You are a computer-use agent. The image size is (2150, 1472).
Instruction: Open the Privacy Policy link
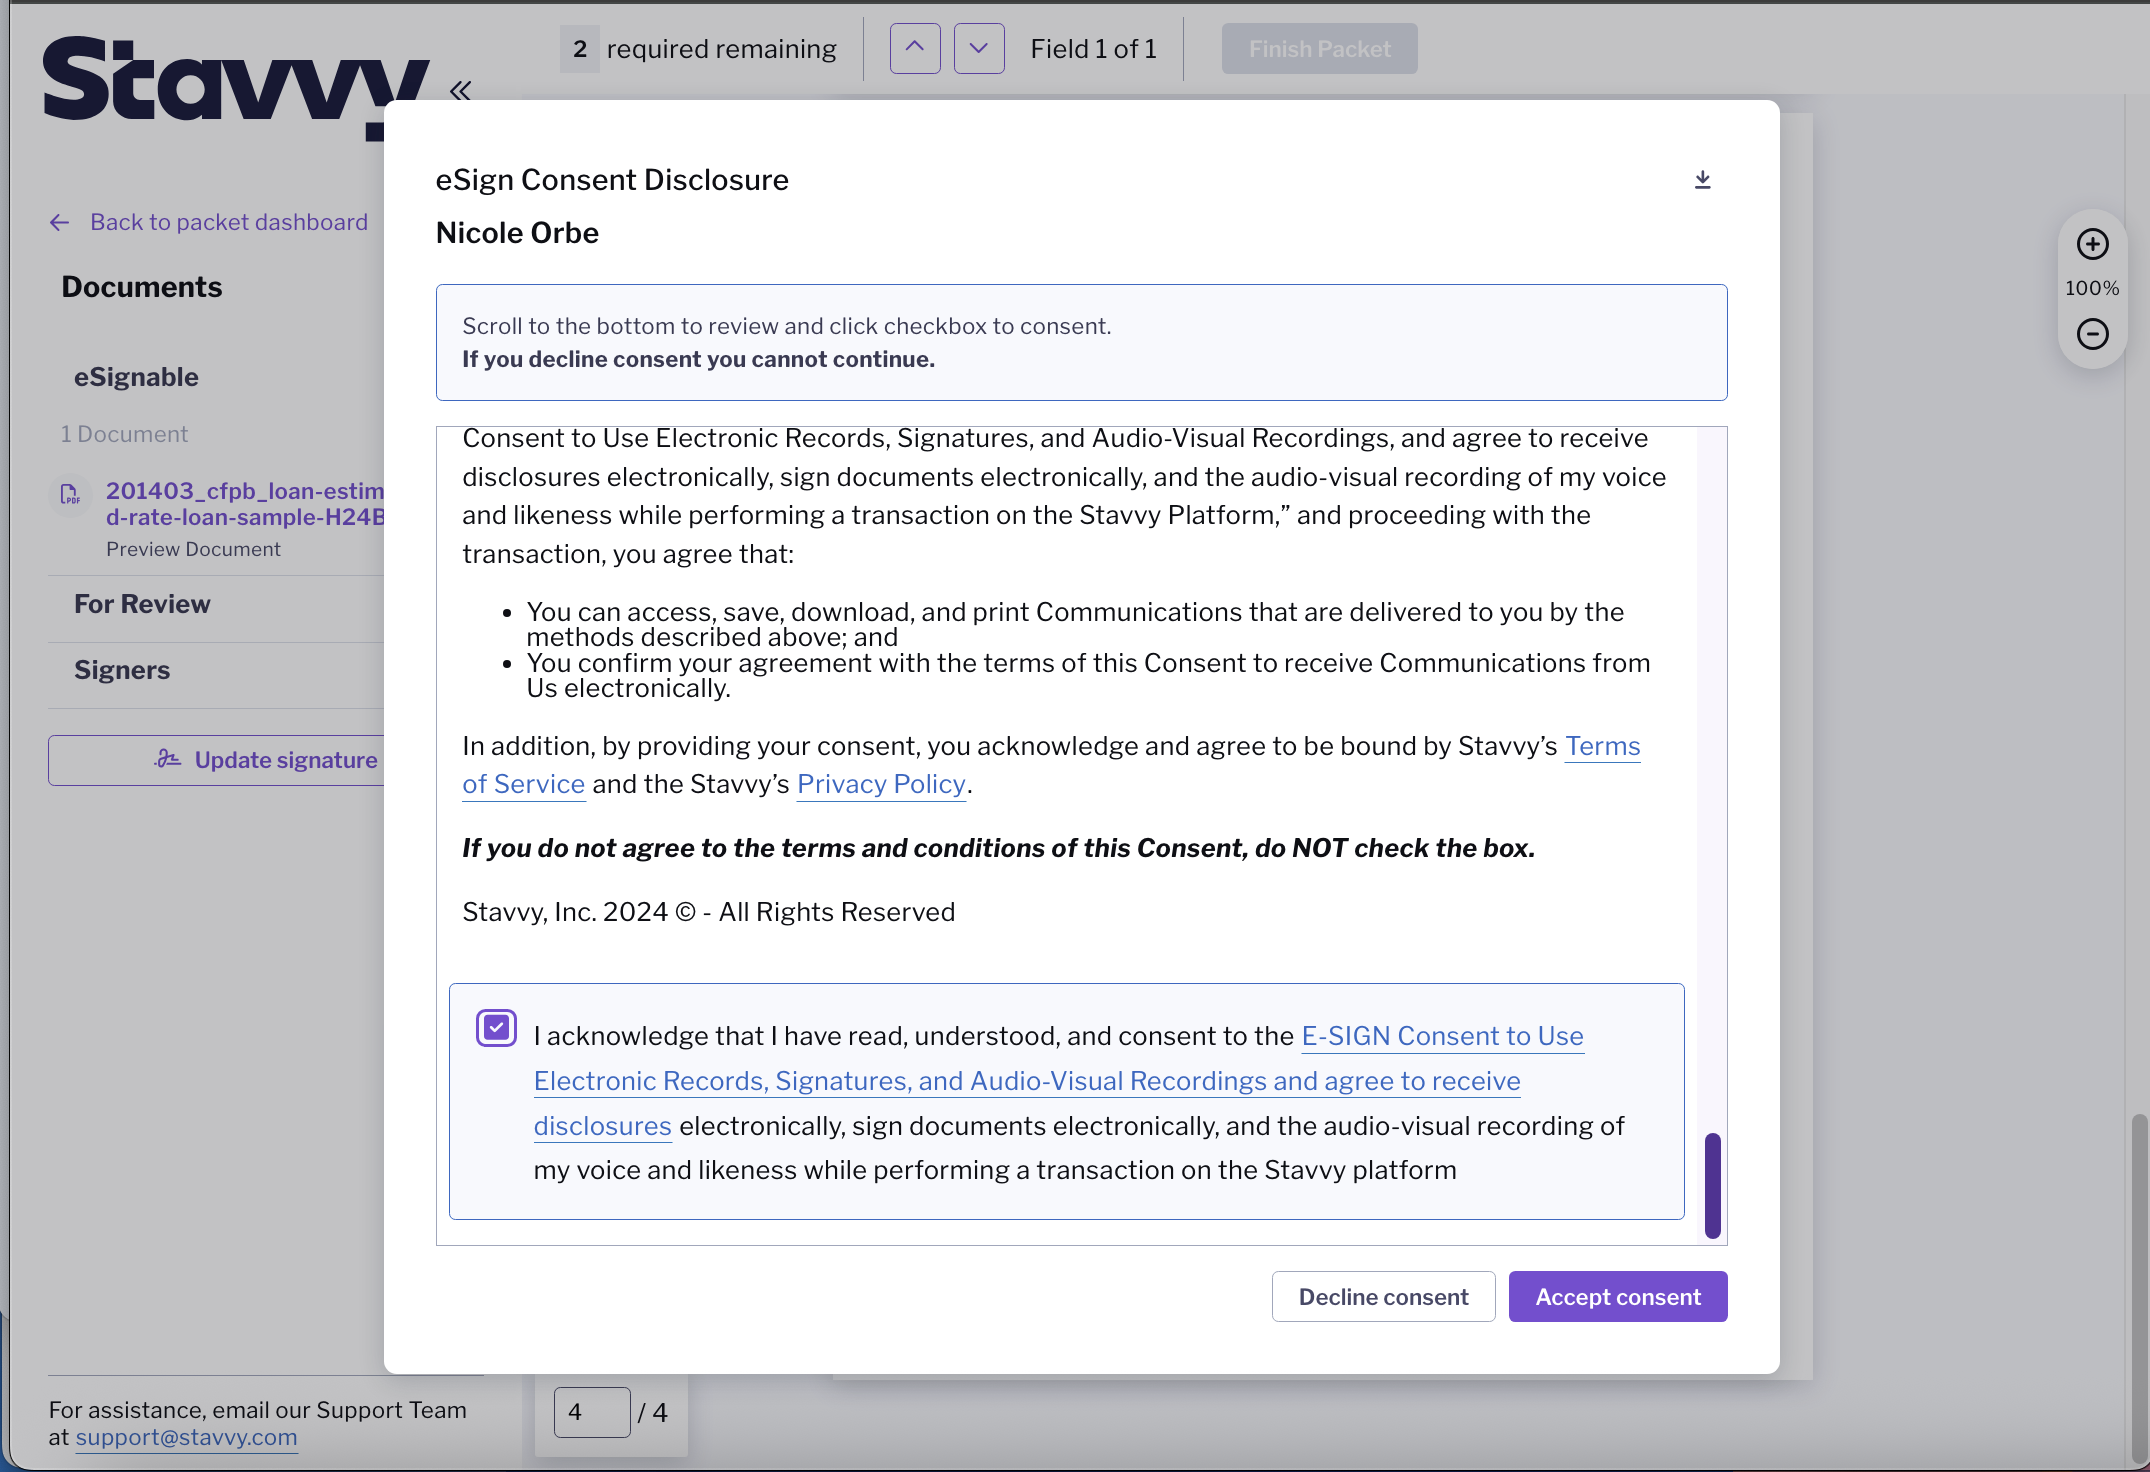click(x=881, y=784)
